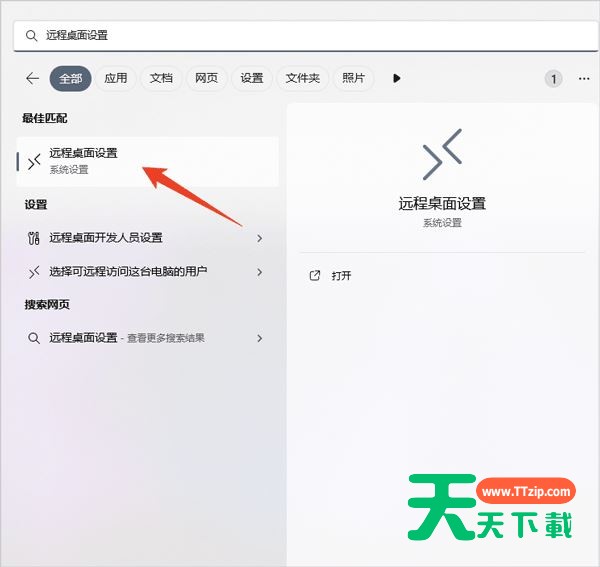Open the 远程桌面设置 best match result
600x567 pixels.
tap(148, 161)
